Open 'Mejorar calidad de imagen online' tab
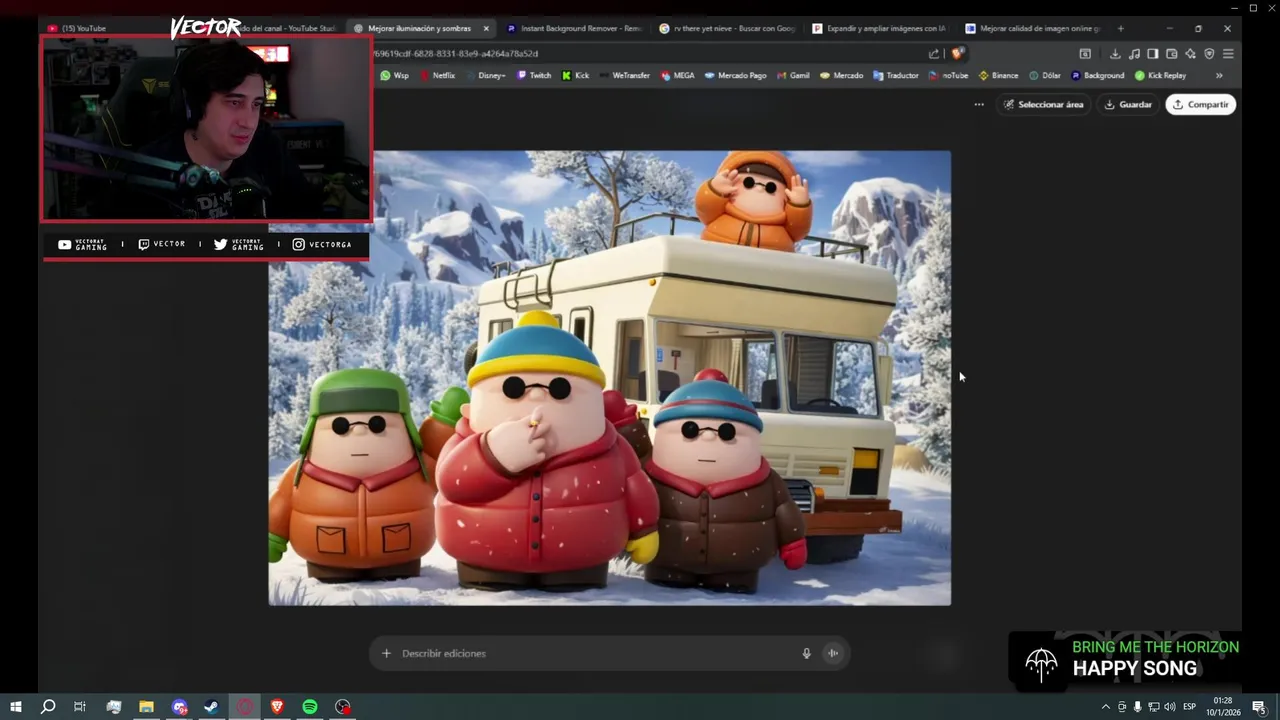1280x720 pixels. tap(1033, 28)
